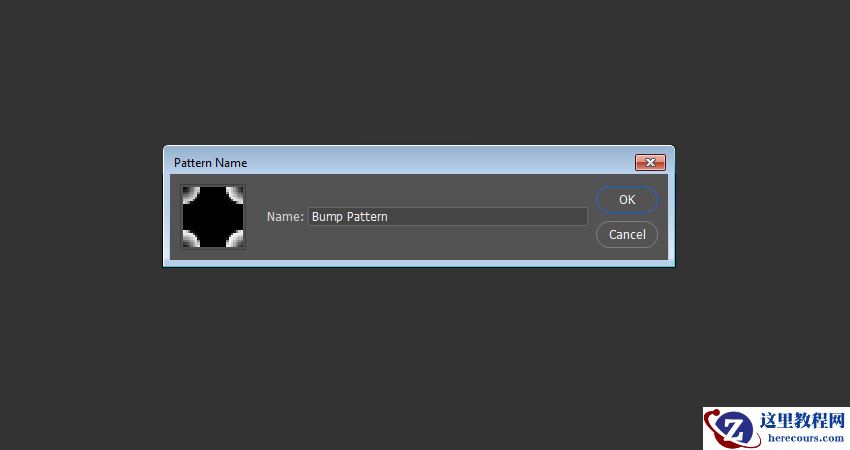Click the bump pattern preview thumbnail
Image resolution: width=850 pixels, height=450 pixels.
[x=213, y=217]
